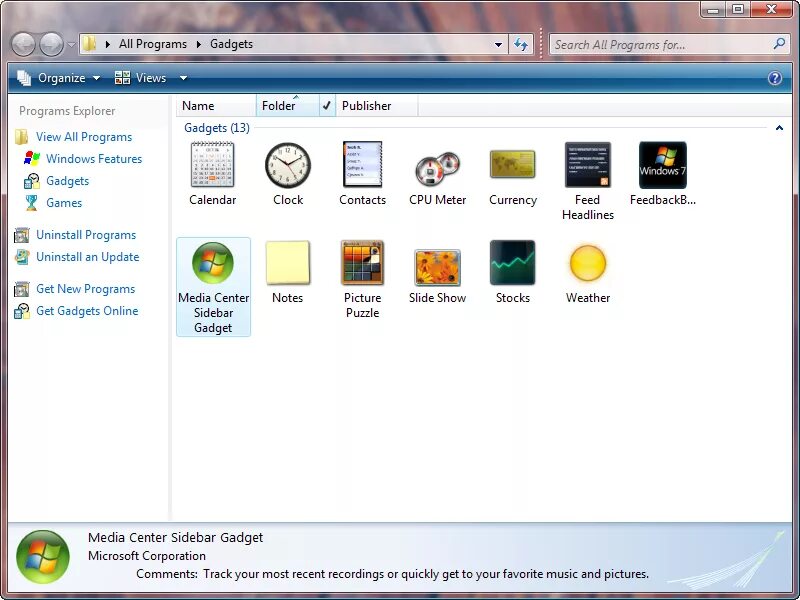
Task: Click Uninstall an Update link
Action: tap(87, 257)
